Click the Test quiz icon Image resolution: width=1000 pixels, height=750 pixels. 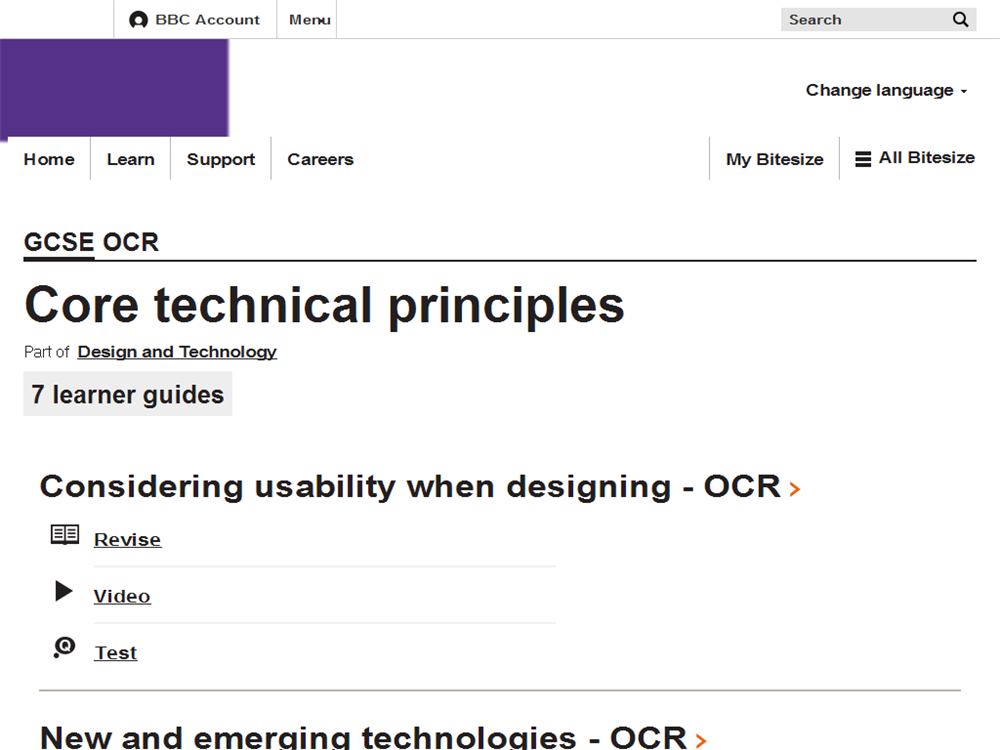click(65, 648)
